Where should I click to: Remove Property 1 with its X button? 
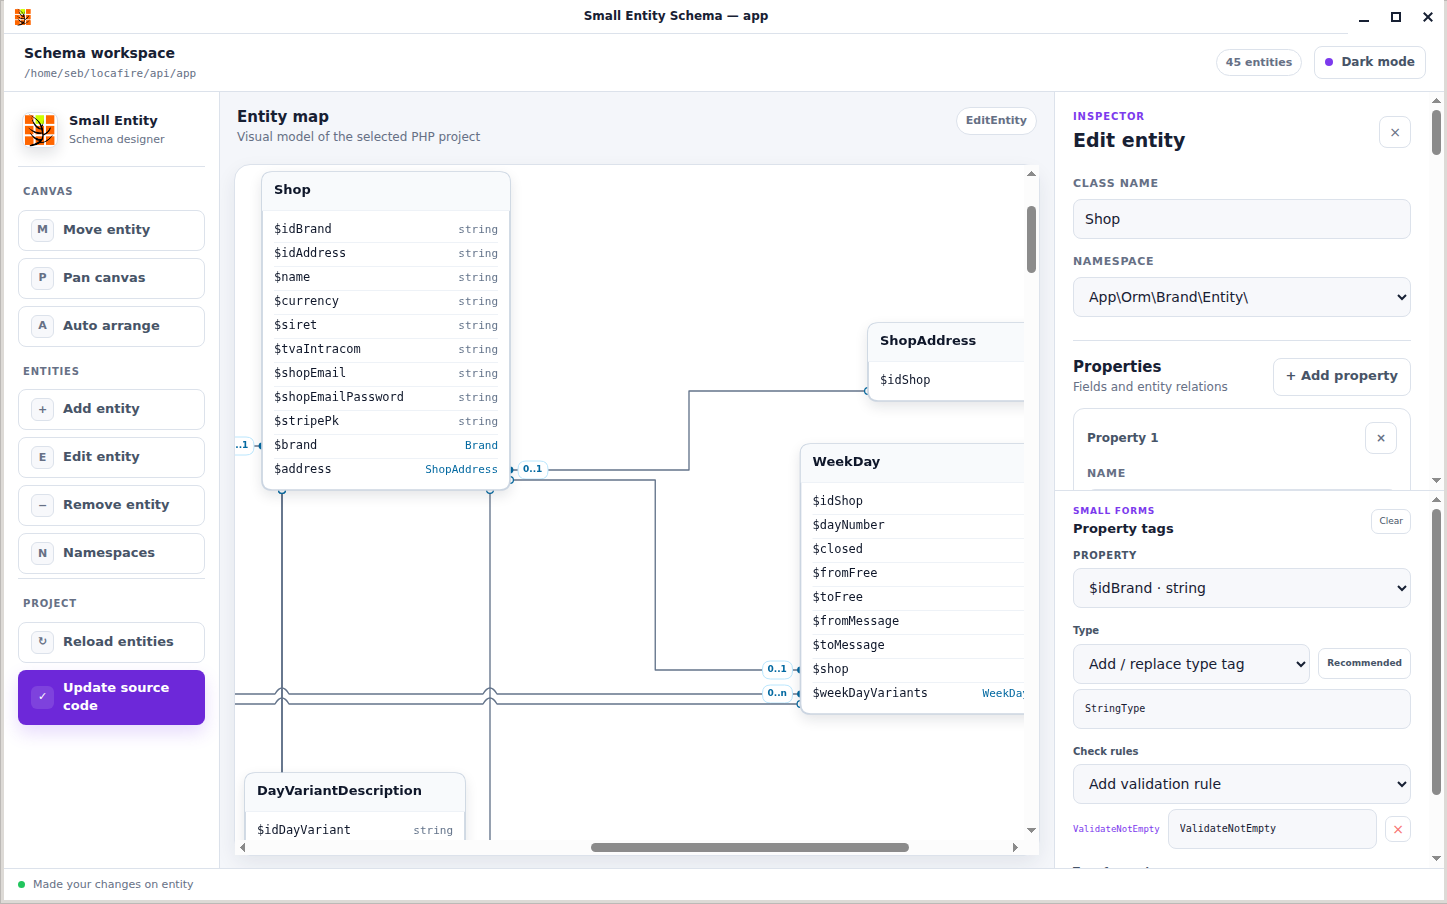tap(1381, 438)
